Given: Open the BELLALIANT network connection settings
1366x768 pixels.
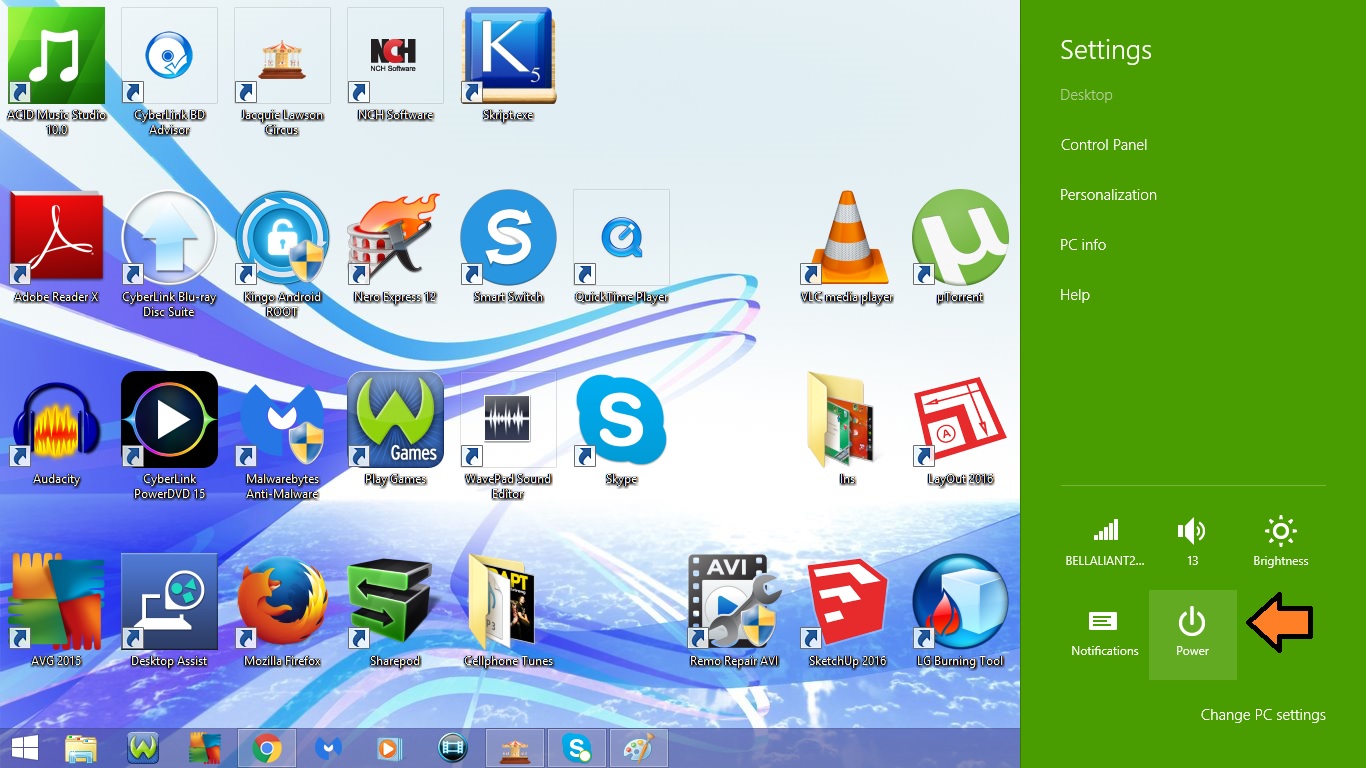Looking at the screenshot, I should [1105, 543].
